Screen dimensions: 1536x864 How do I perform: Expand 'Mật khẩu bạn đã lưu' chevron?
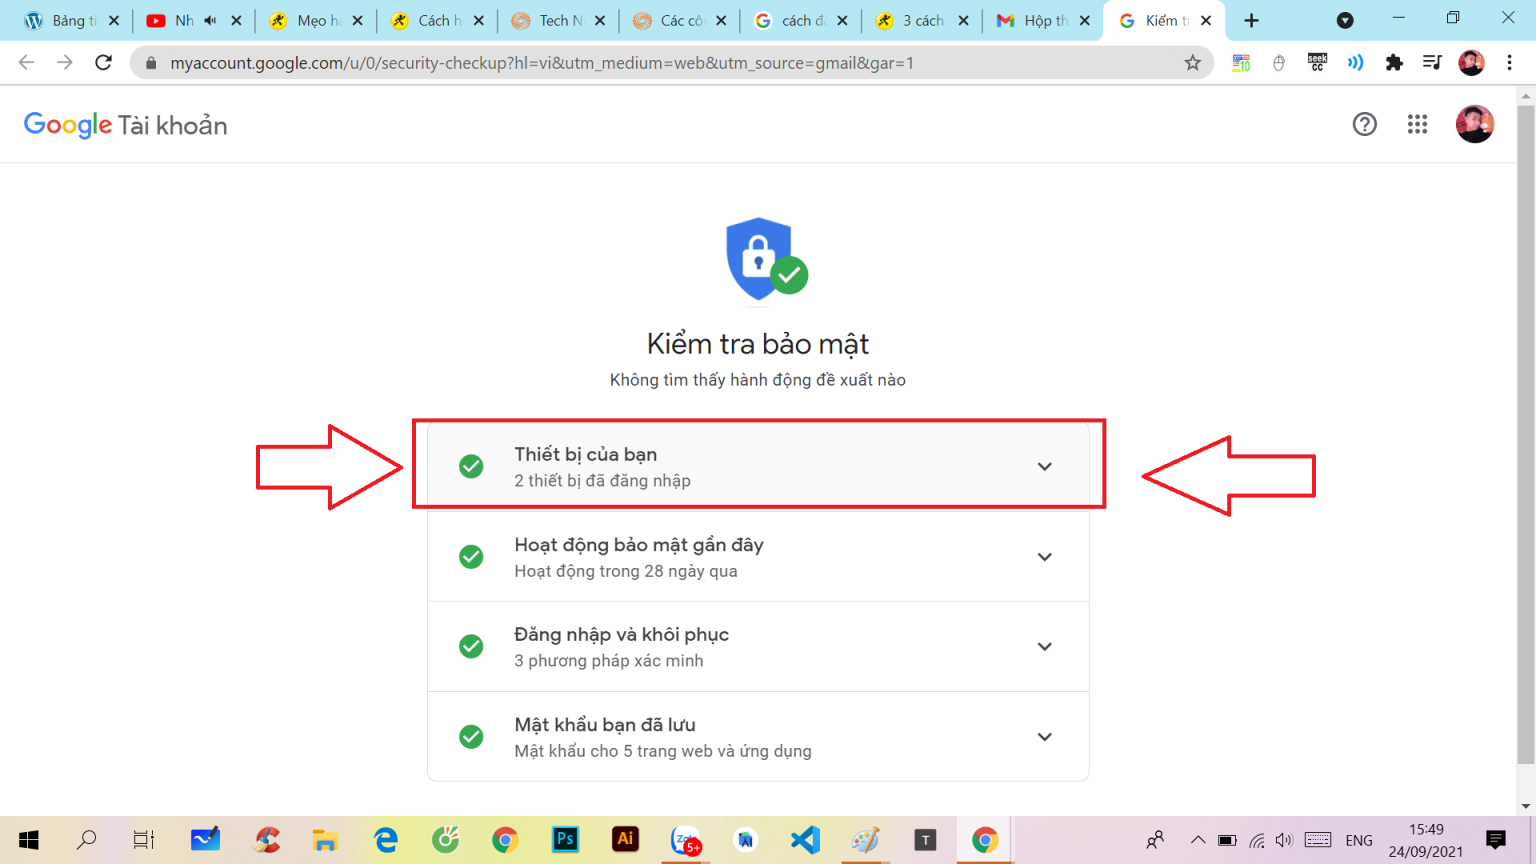(1044, 737)
